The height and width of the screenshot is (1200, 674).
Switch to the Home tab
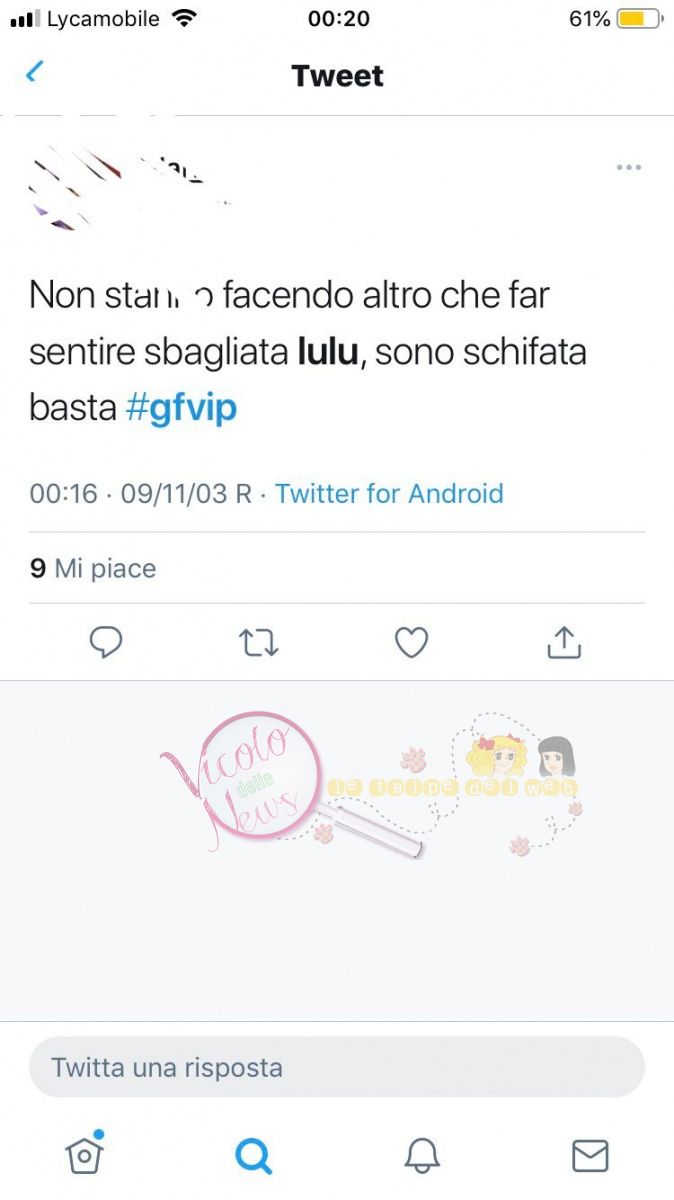pyautogui.click(x=85, y=1154)
